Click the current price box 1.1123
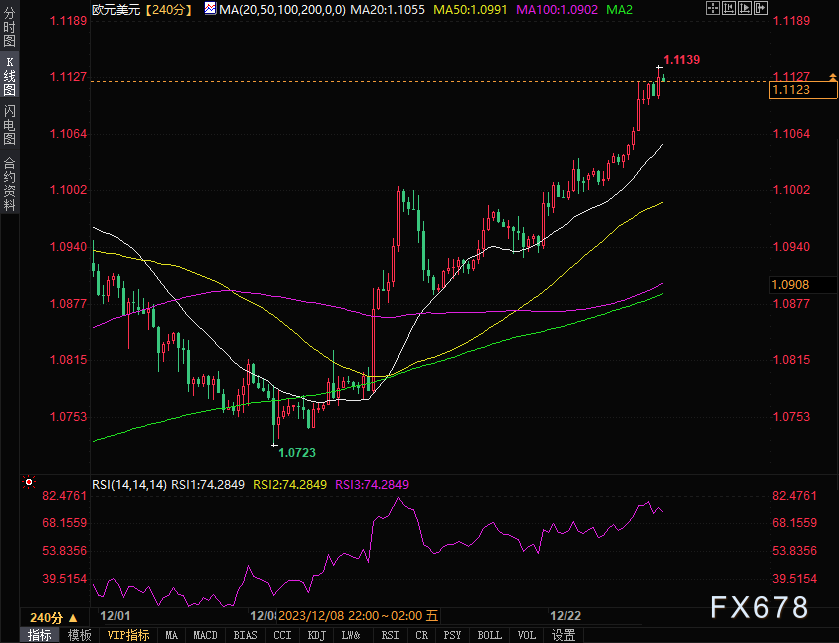 [x=790, y=90]
